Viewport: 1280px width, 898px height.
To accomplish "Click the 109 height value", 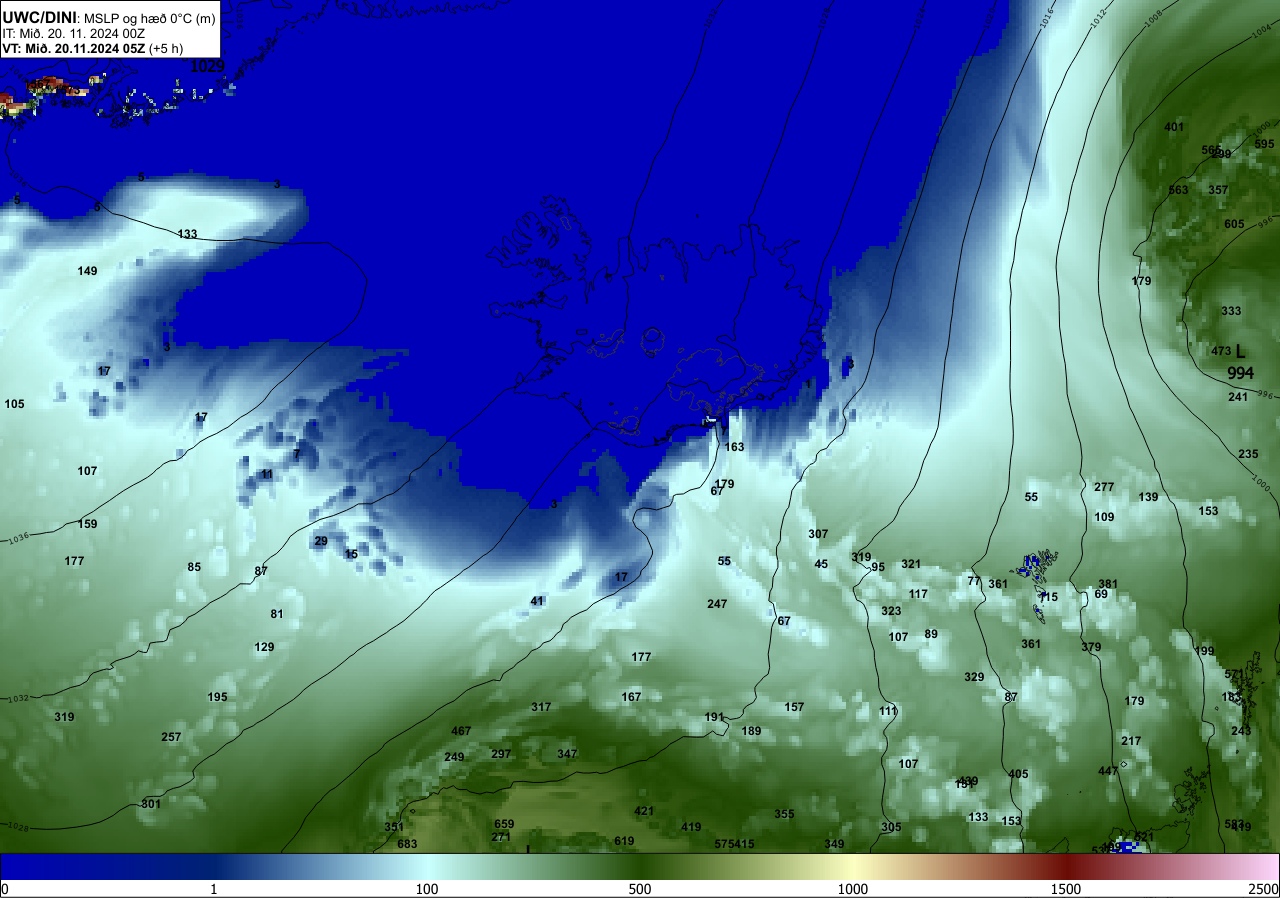I will coord(1104,517).
